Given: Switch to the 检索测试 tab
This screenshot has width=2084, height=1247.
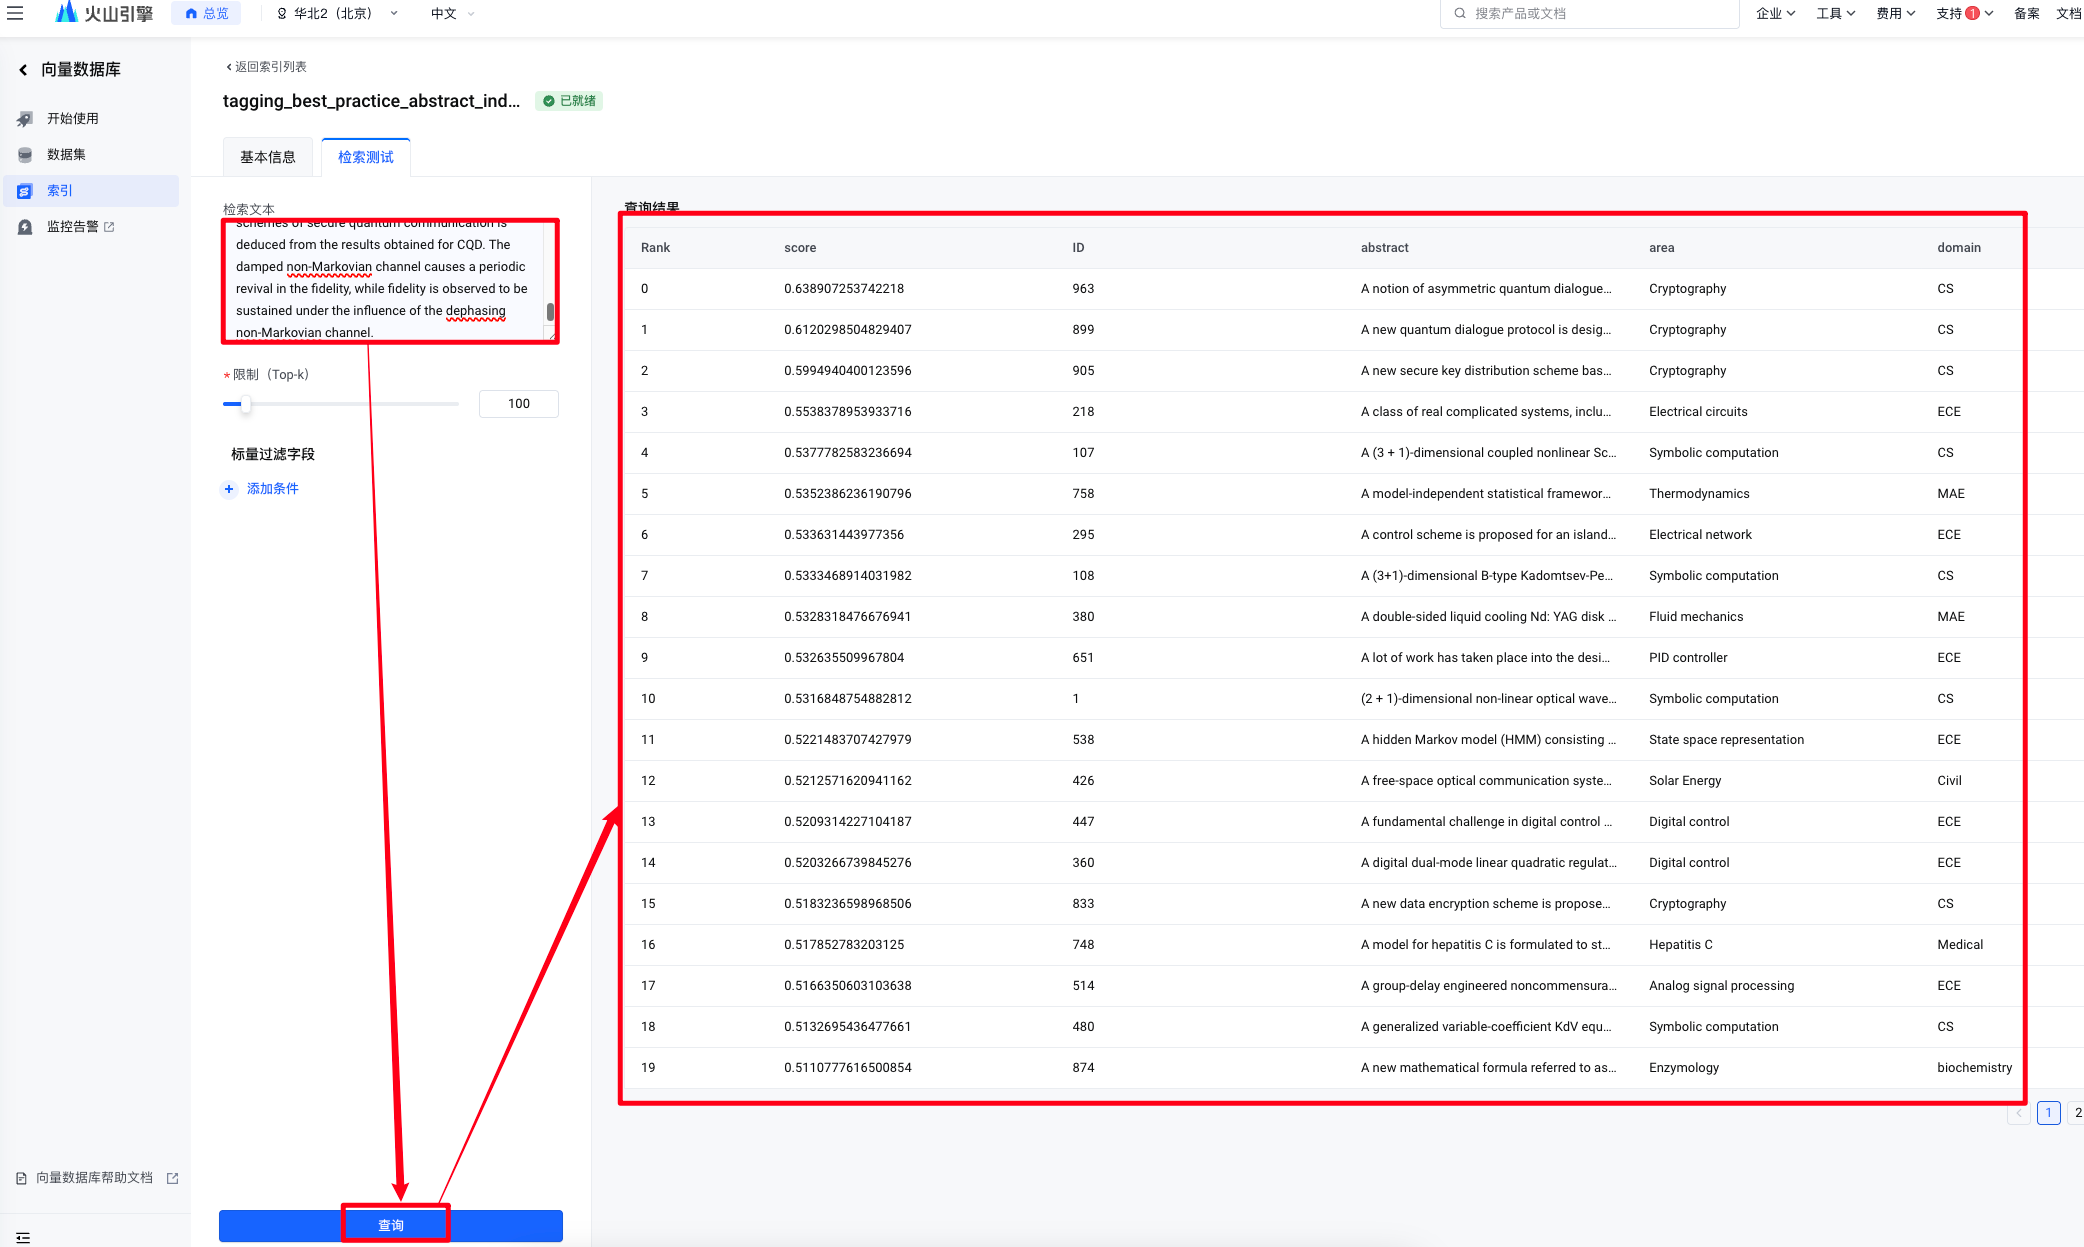Looking at the screenshot, I should 366,157.
